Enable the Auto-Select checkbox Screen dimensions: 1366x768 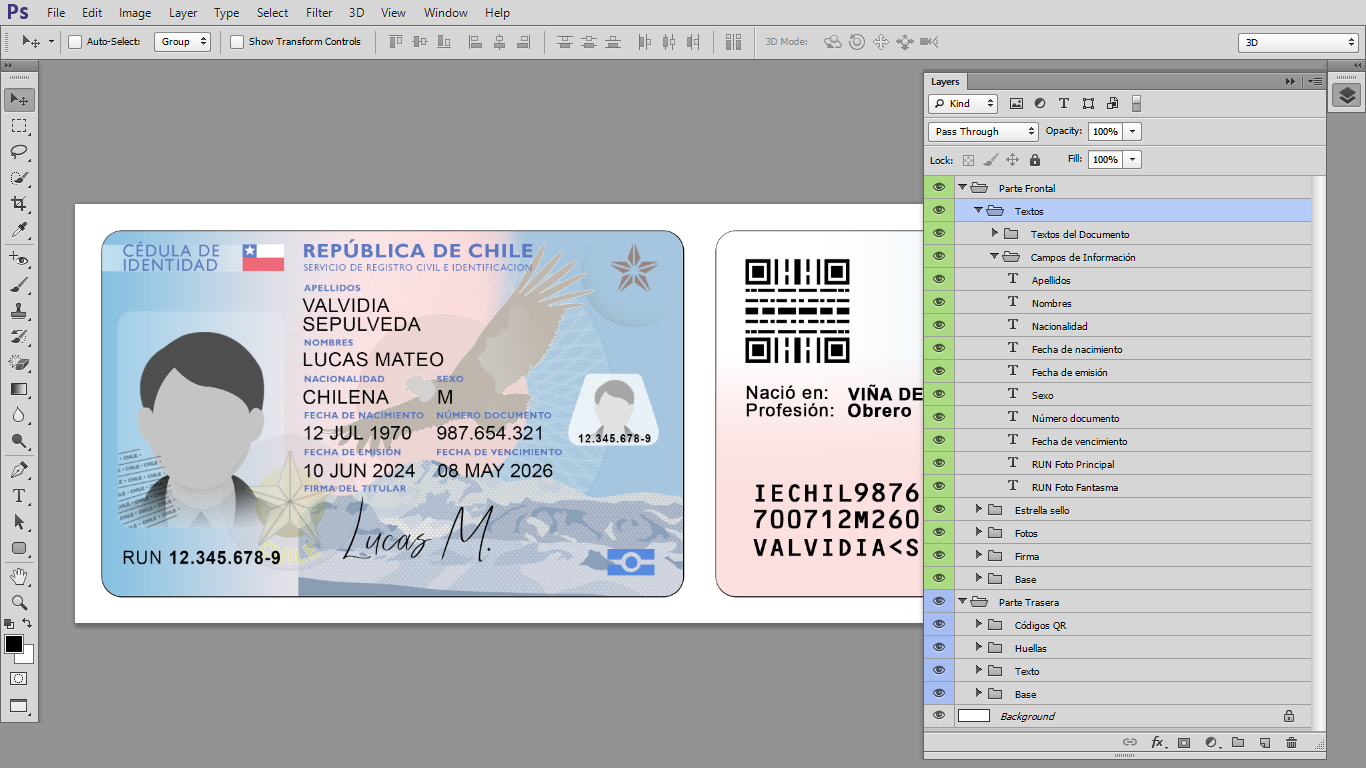pos(75,42)
